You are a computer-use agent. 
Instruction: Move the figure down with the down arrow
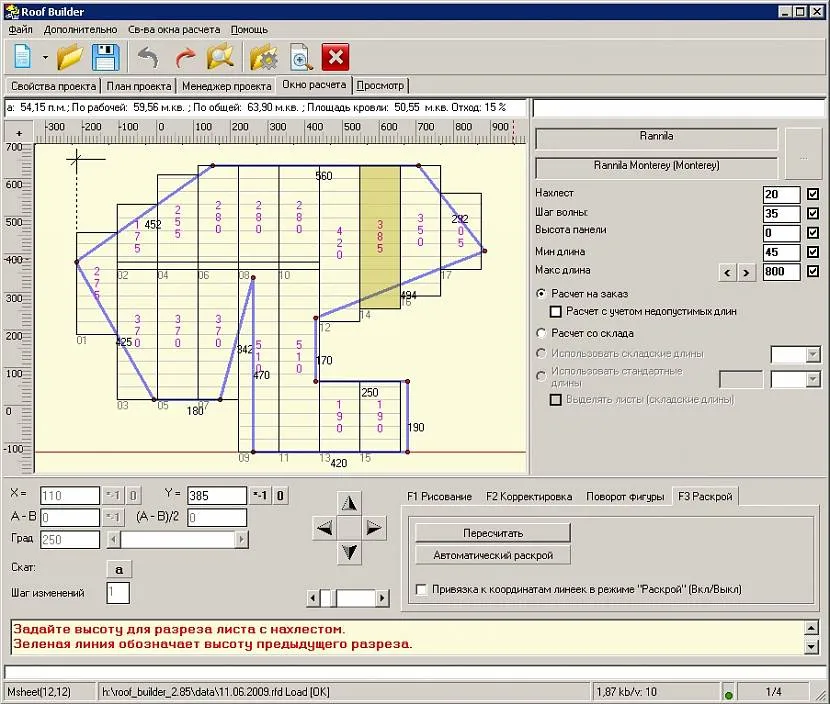(x=349, y=552)
